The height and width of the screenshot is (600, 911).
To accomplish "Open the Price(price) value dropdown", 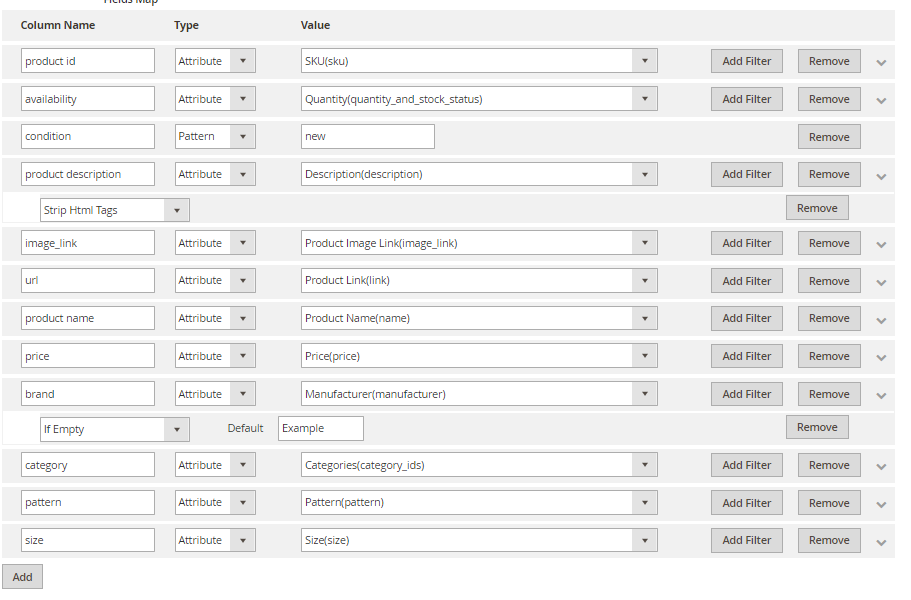I will point(479,356).
